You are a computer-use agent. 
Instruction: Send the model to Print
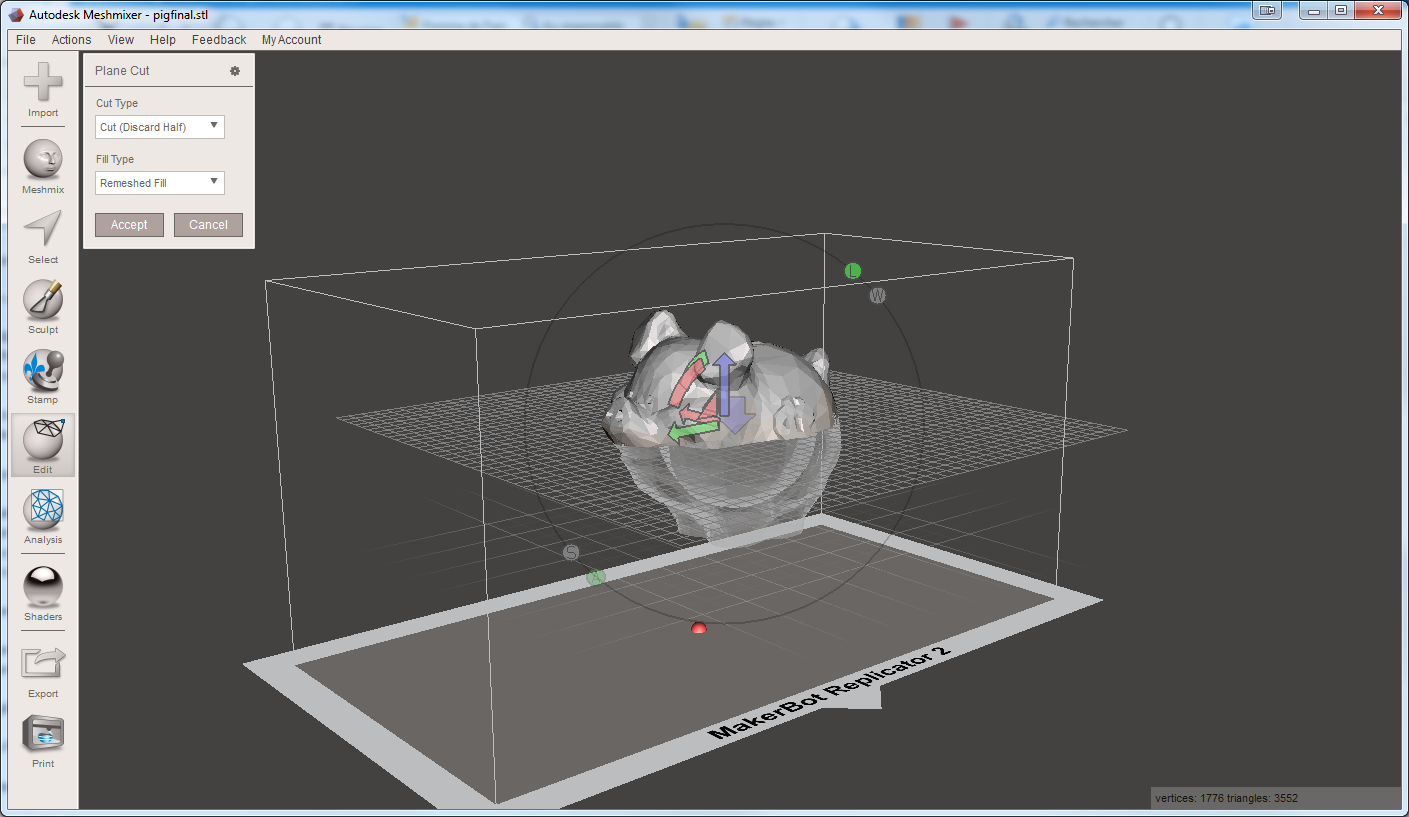coord(43,741)
